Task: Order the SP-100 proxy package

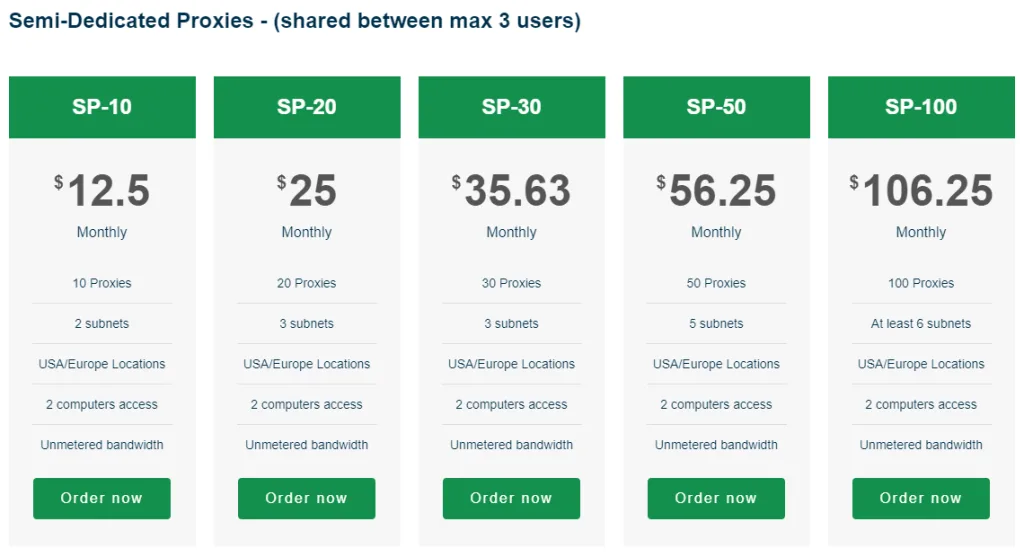Action: (920, 498)
